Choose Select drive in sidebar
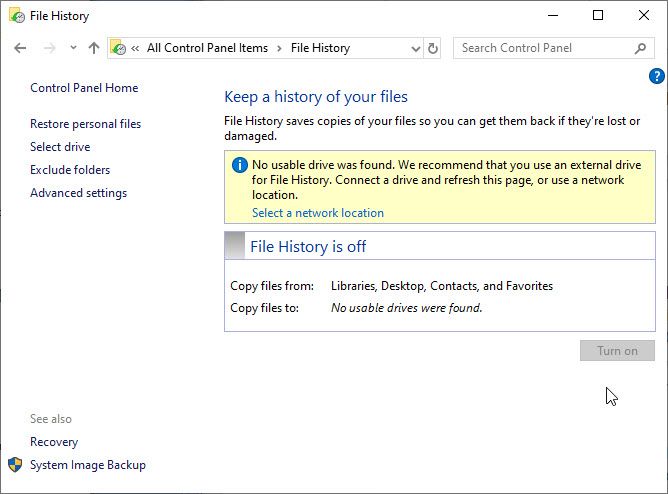Image resolution: width=668 pixels, height=494 pixels. (x=60, y=147)
